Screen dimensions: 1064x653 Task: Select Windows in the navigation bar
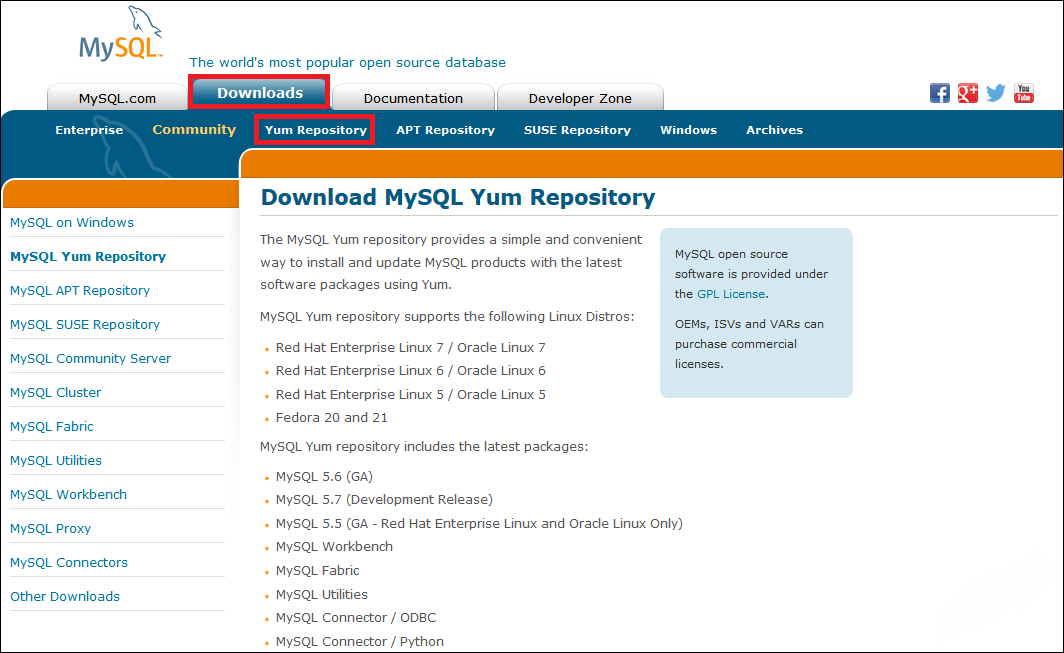pyautogui.click(x=688, y=130)
